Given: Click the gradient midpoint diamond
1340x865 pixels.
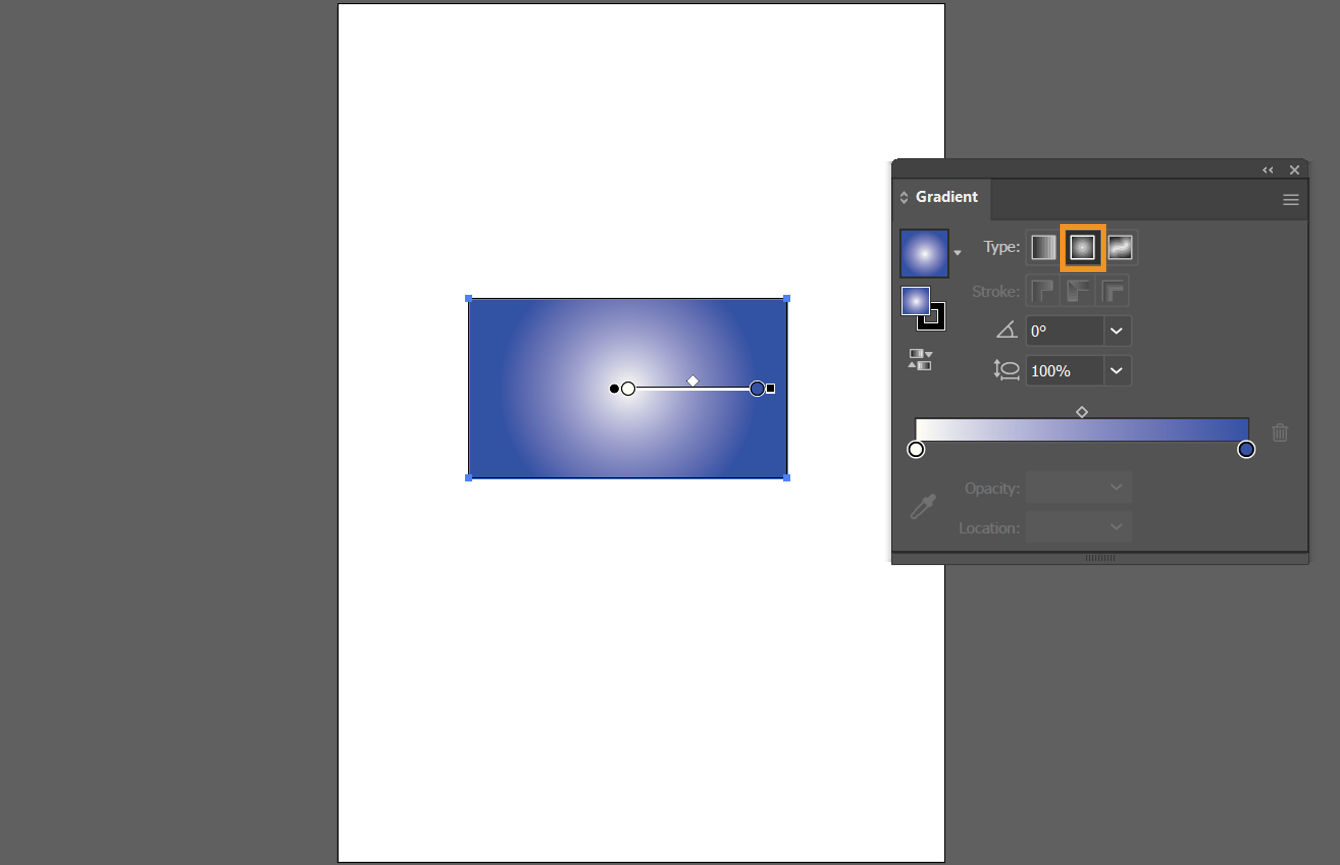Looking at the screenshot, I should click(1081, 411).
